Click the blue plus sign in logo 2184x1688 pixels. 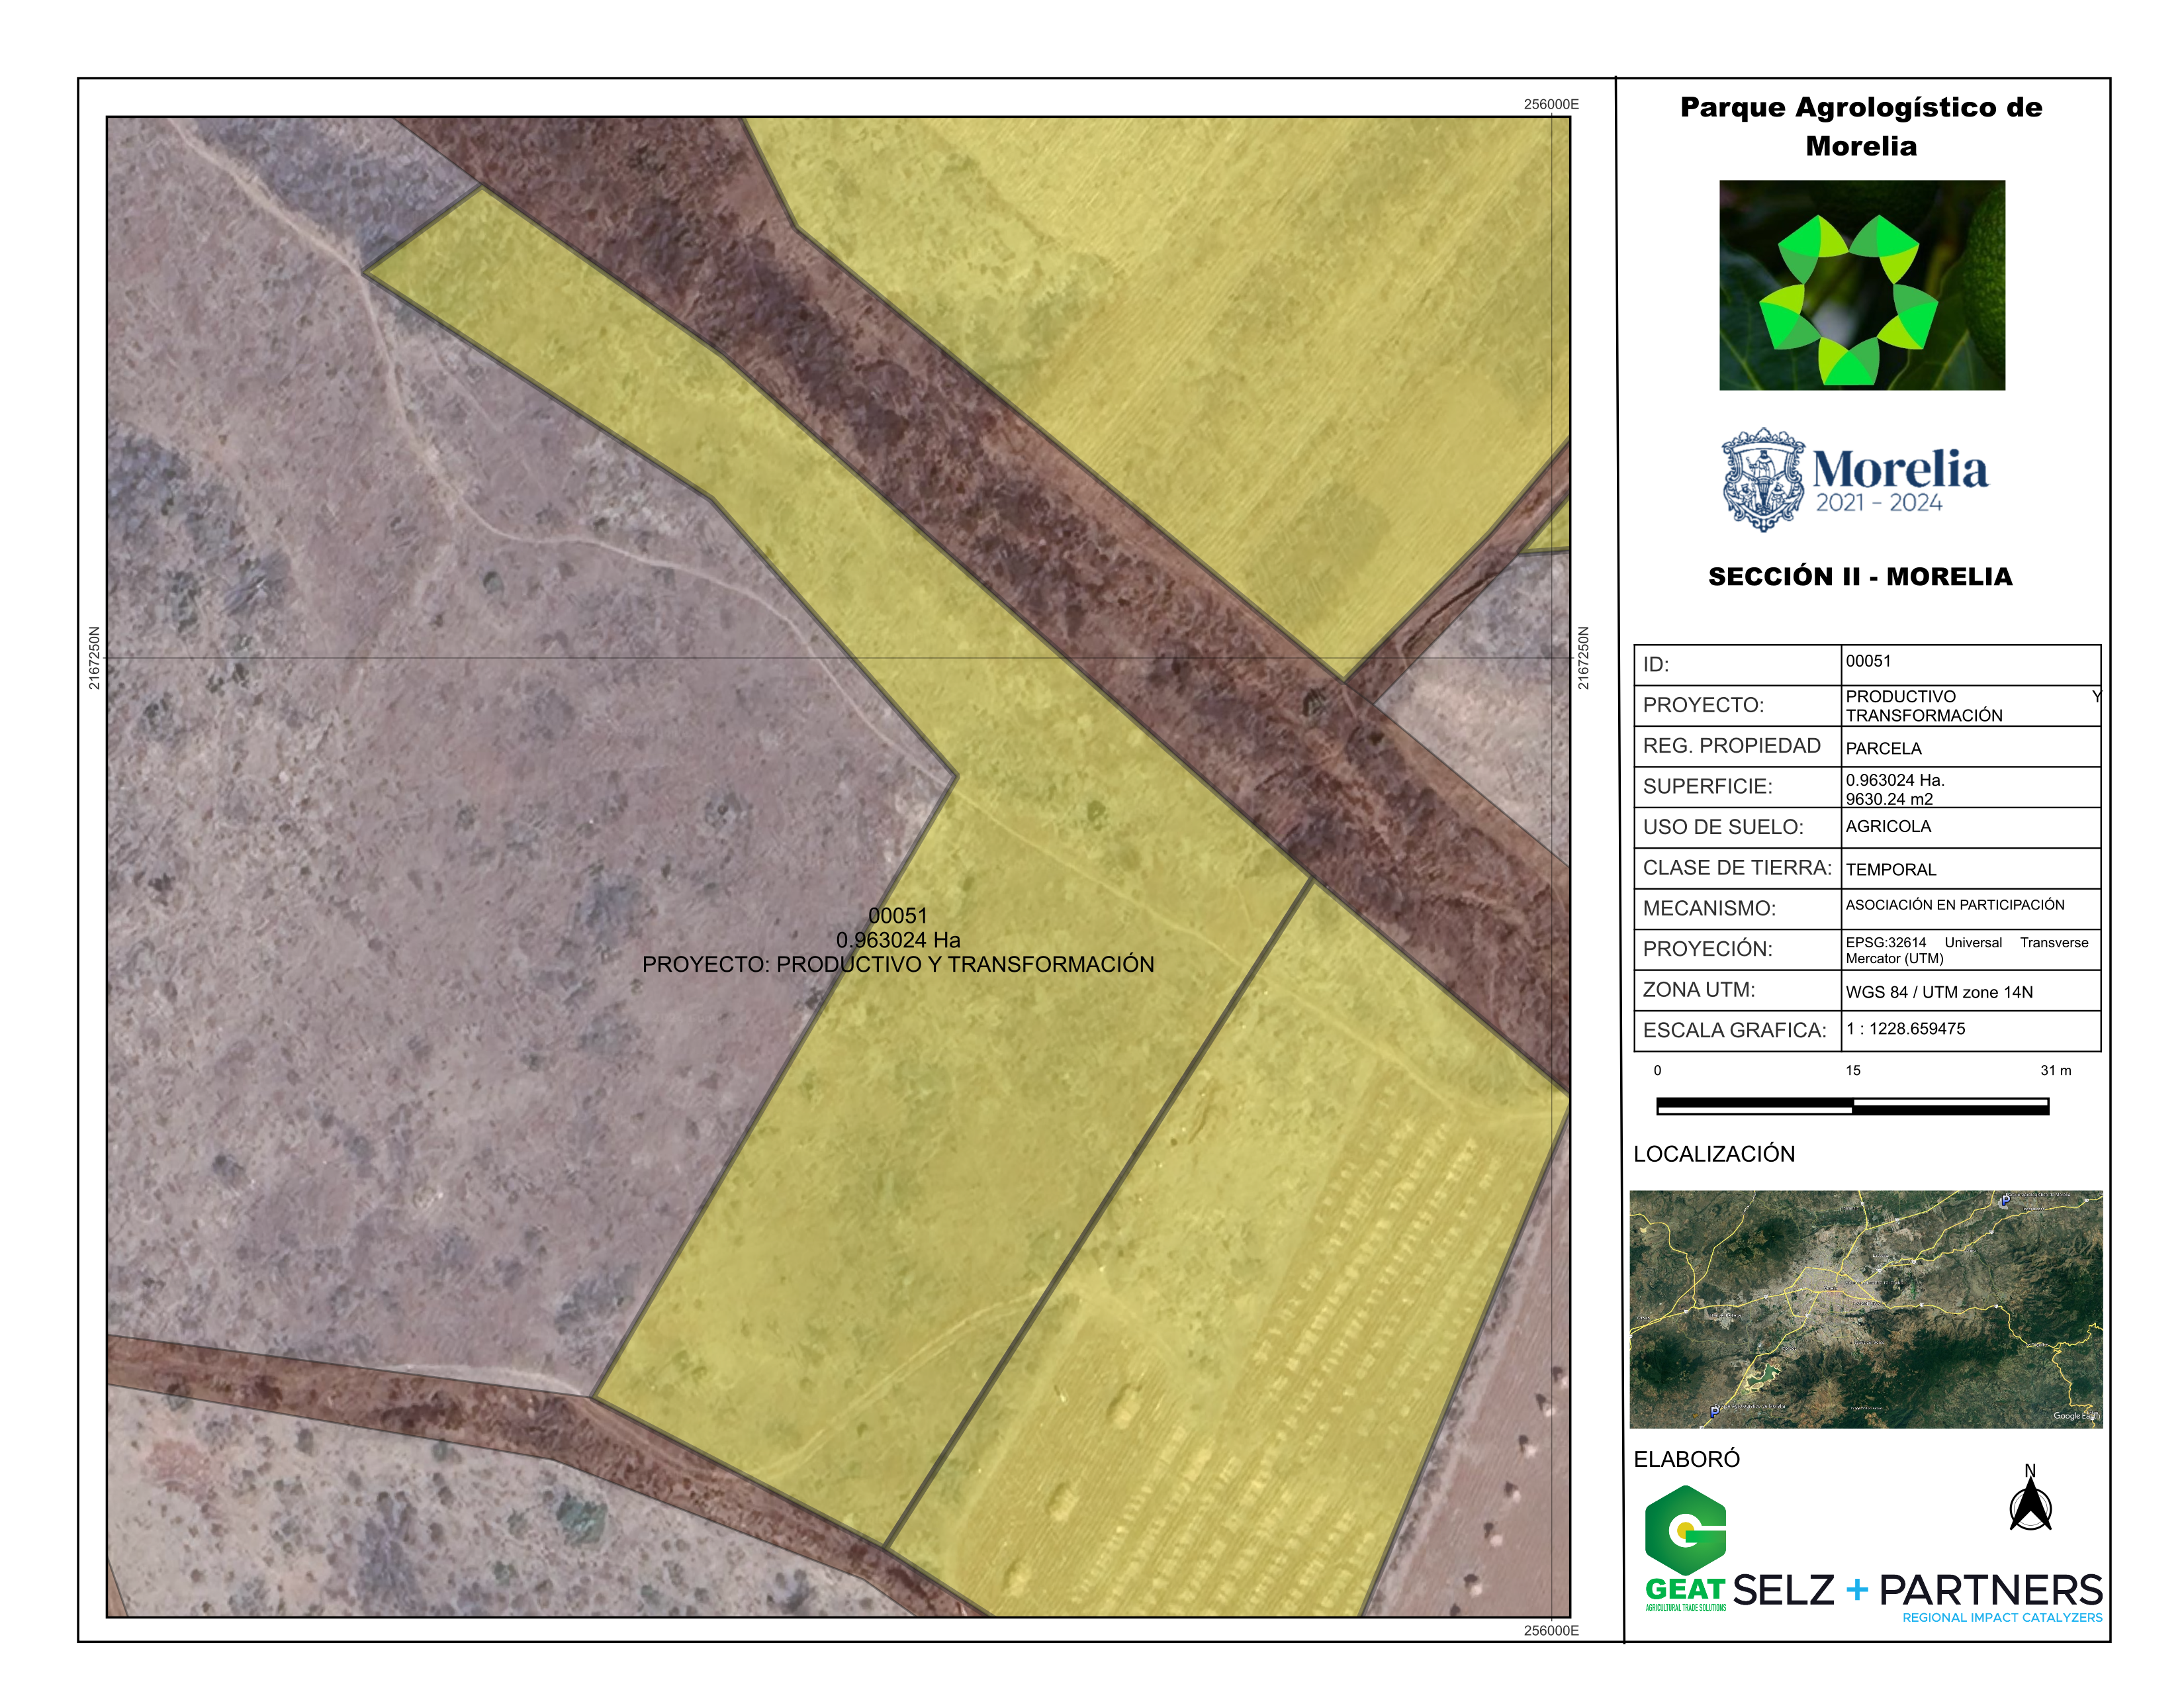(x=1857, y=1589)
